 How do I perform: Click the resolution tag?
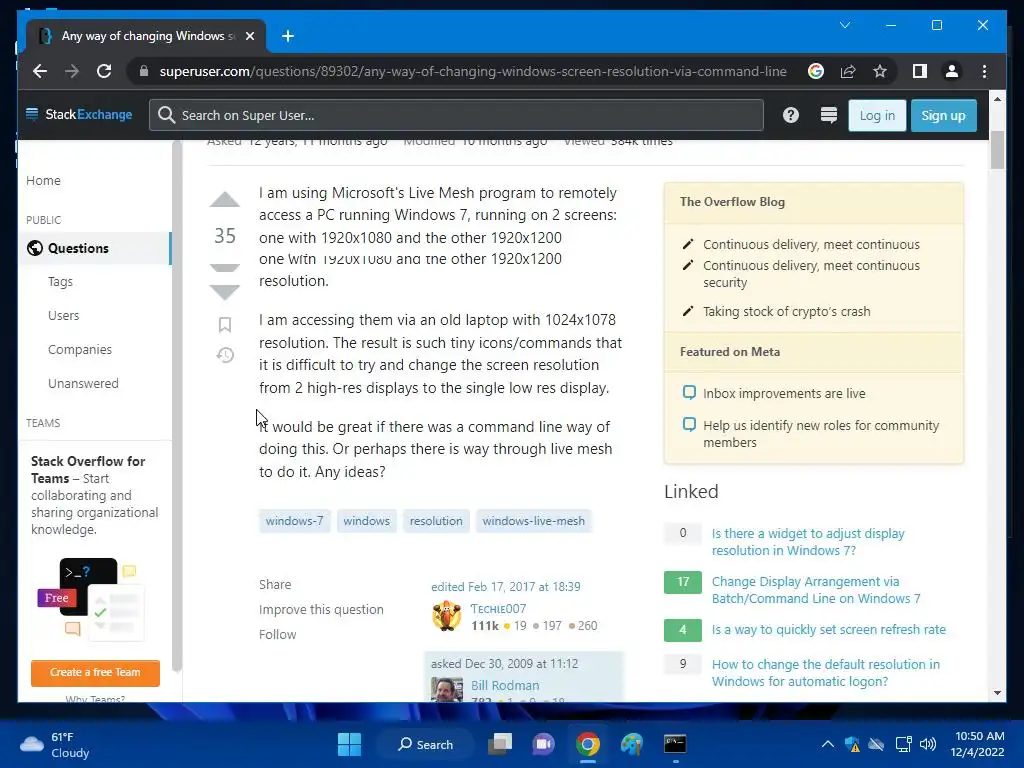coord(436,521)
